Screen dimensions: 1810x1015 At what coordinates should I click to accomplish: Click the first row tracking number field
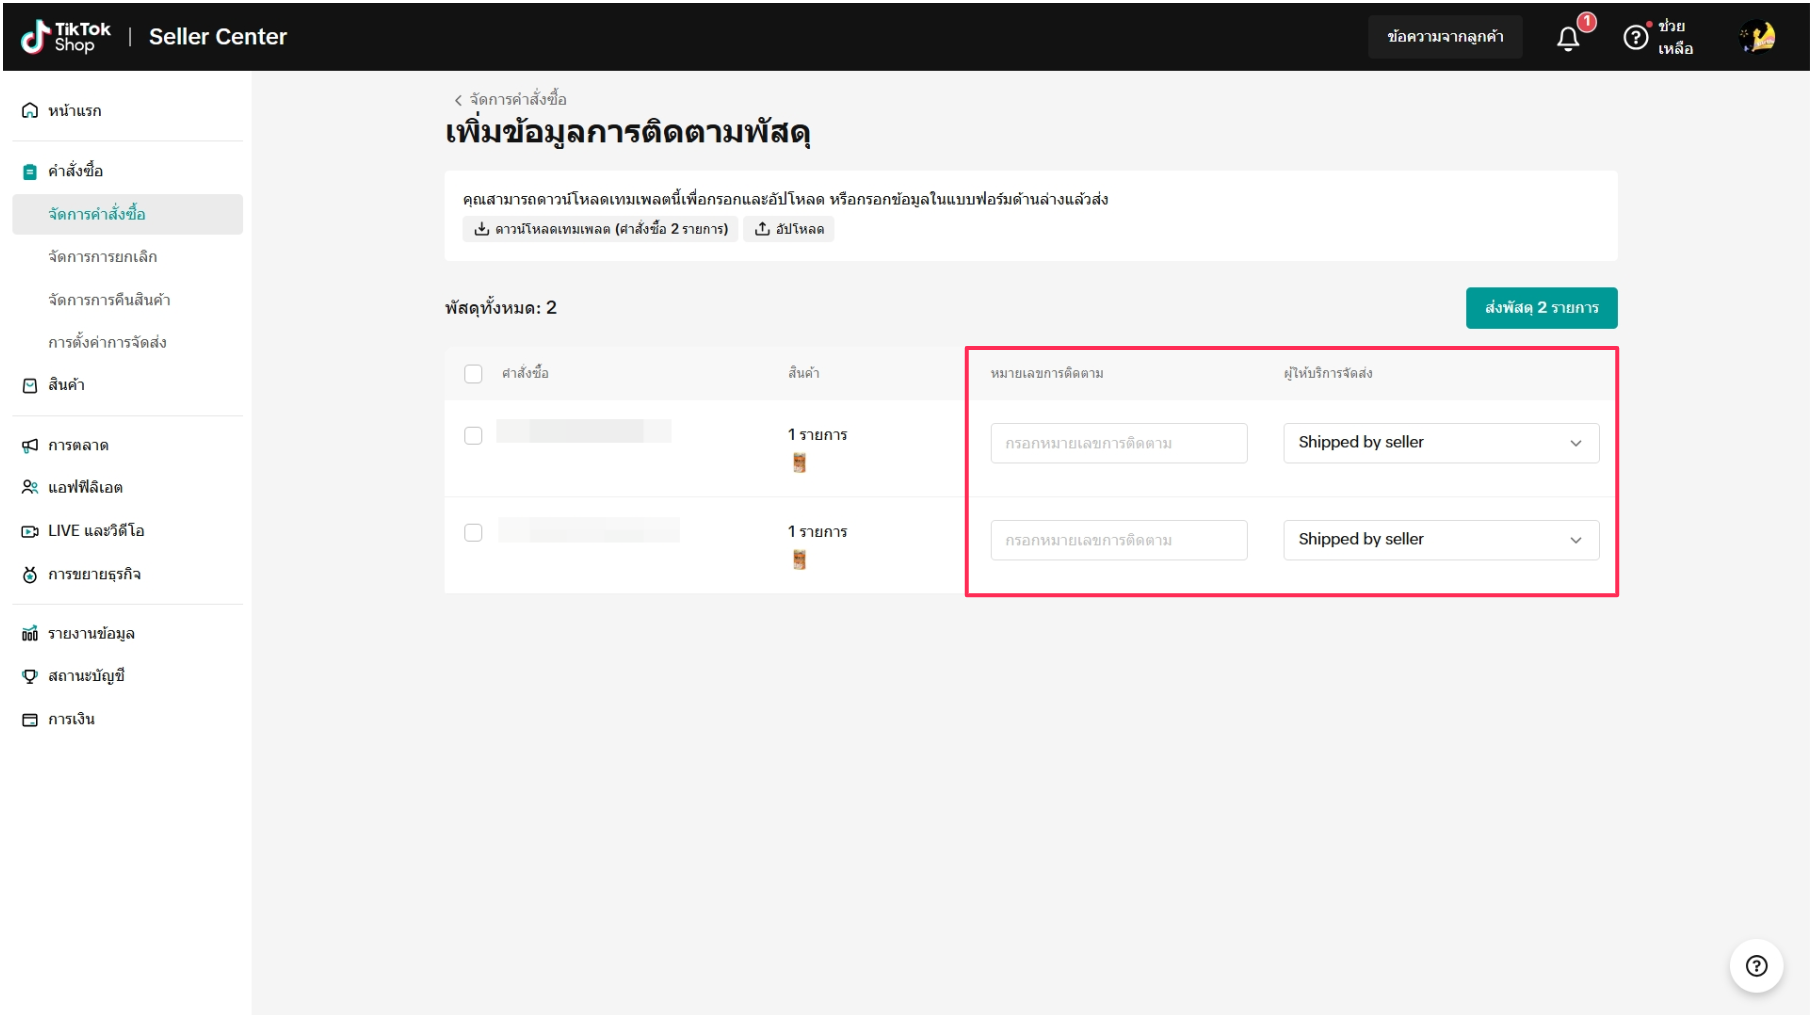tap(1118, 443)
